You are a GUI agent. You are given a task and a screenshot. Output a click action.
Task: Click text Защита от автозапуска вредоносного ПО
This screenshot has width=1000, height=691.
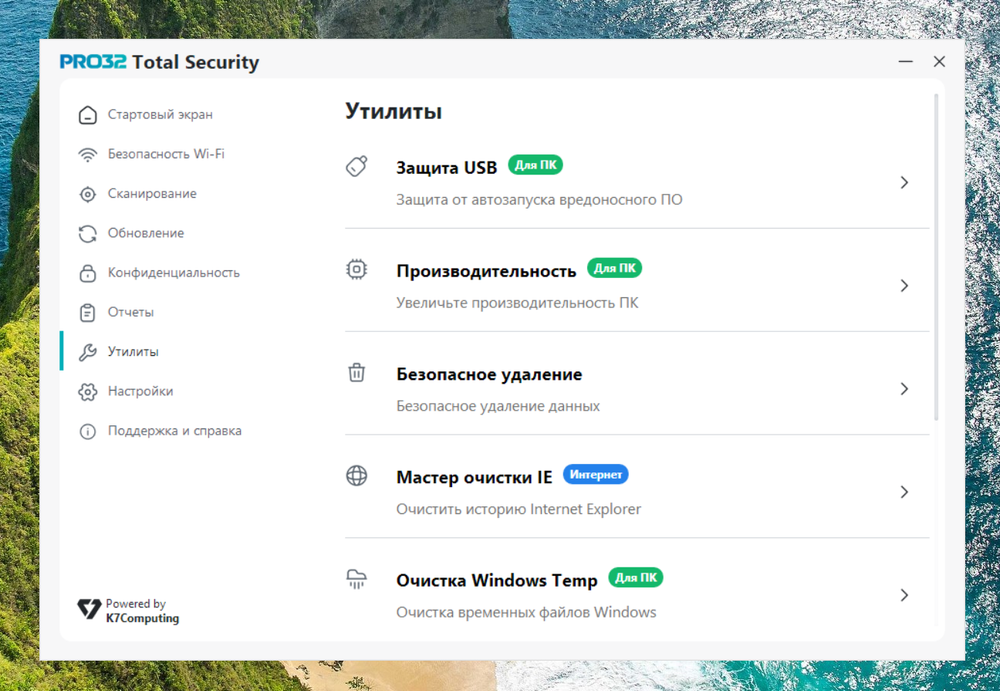click(539, 200)
